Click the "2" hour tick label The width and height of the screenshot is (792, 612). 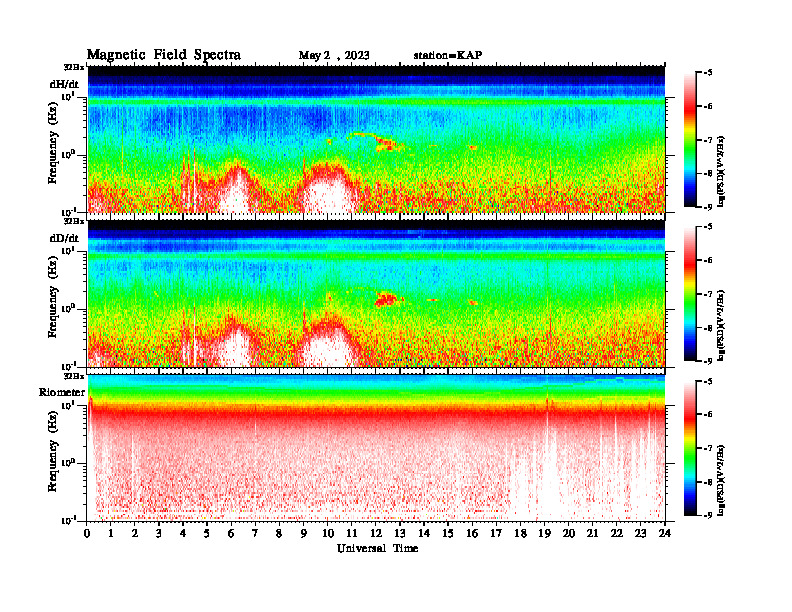point(135,534)
